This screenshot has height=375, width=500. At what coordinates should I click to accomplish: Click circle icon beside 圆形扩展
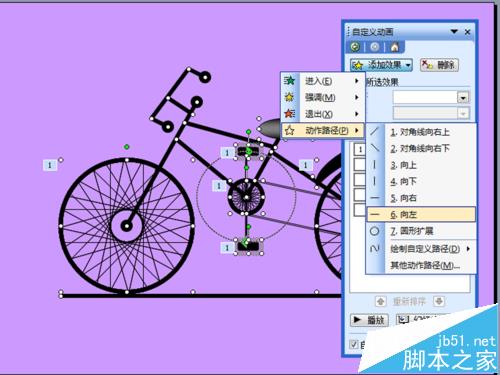click(375, 231)
